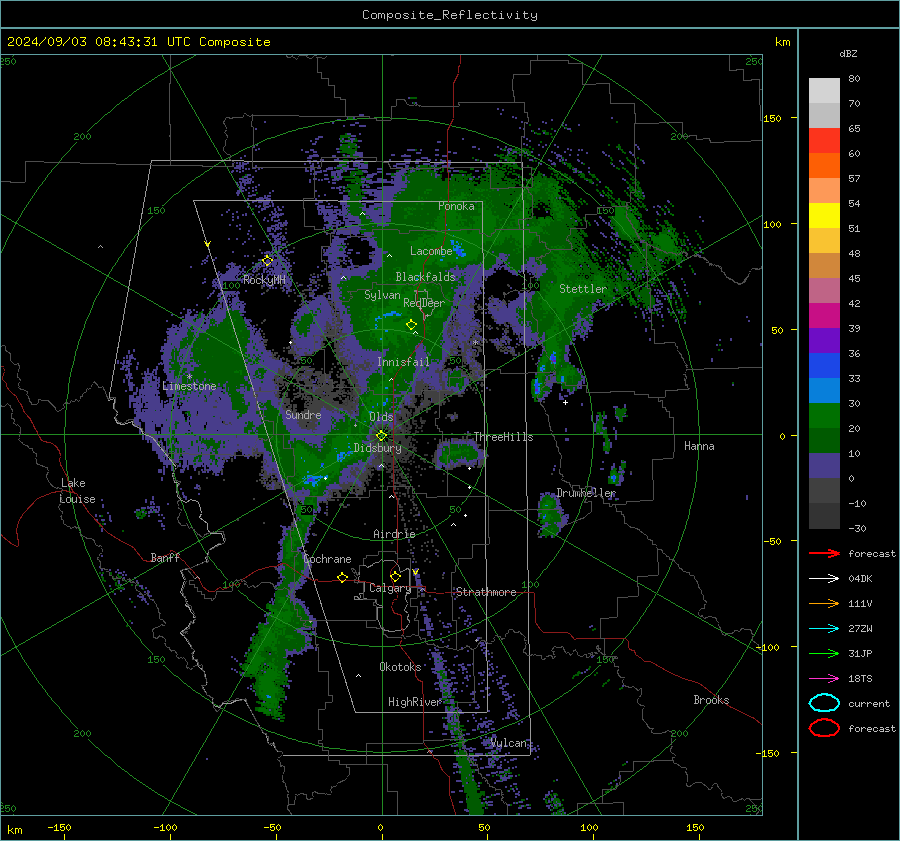Pick the violet swatch beside 39
Image resolution: width=900 pixels, height=841 pixels.
[x=824, y=340]
